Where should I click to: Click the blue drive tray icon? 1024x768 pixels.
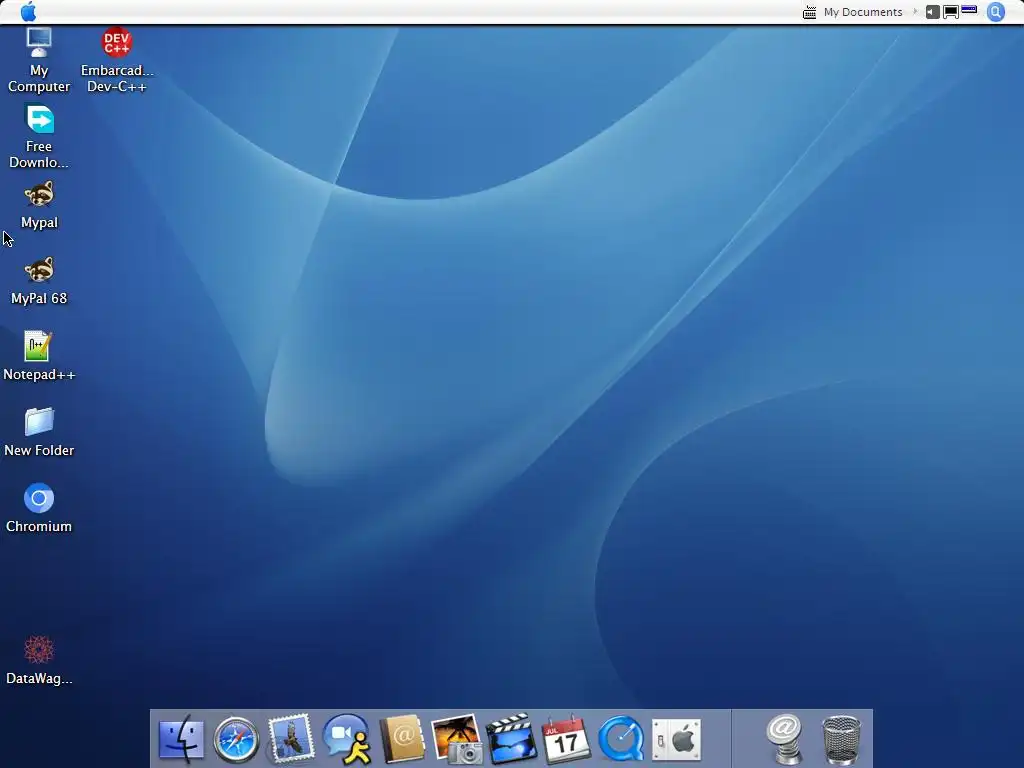coord(969,10)
